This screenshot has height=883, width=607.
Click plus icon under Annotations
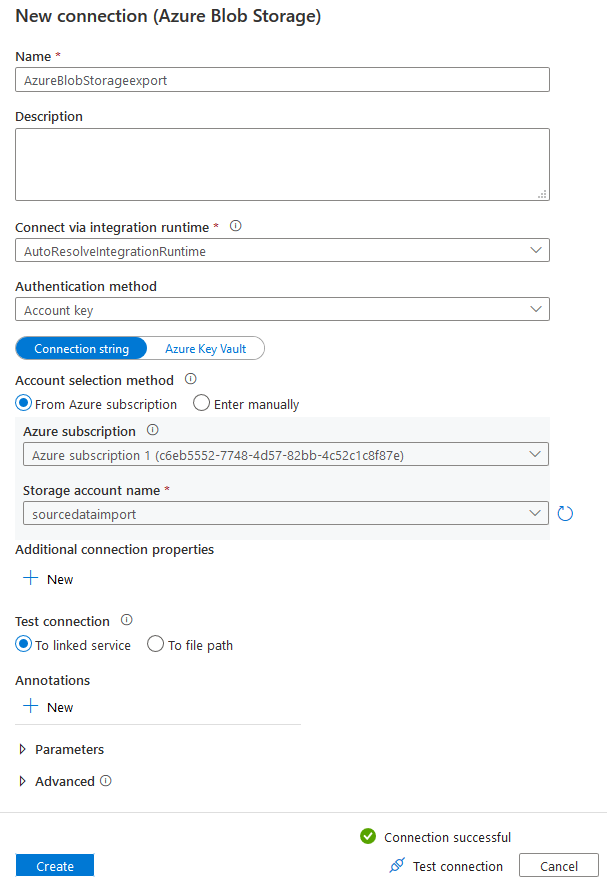[x=31, y=707]
